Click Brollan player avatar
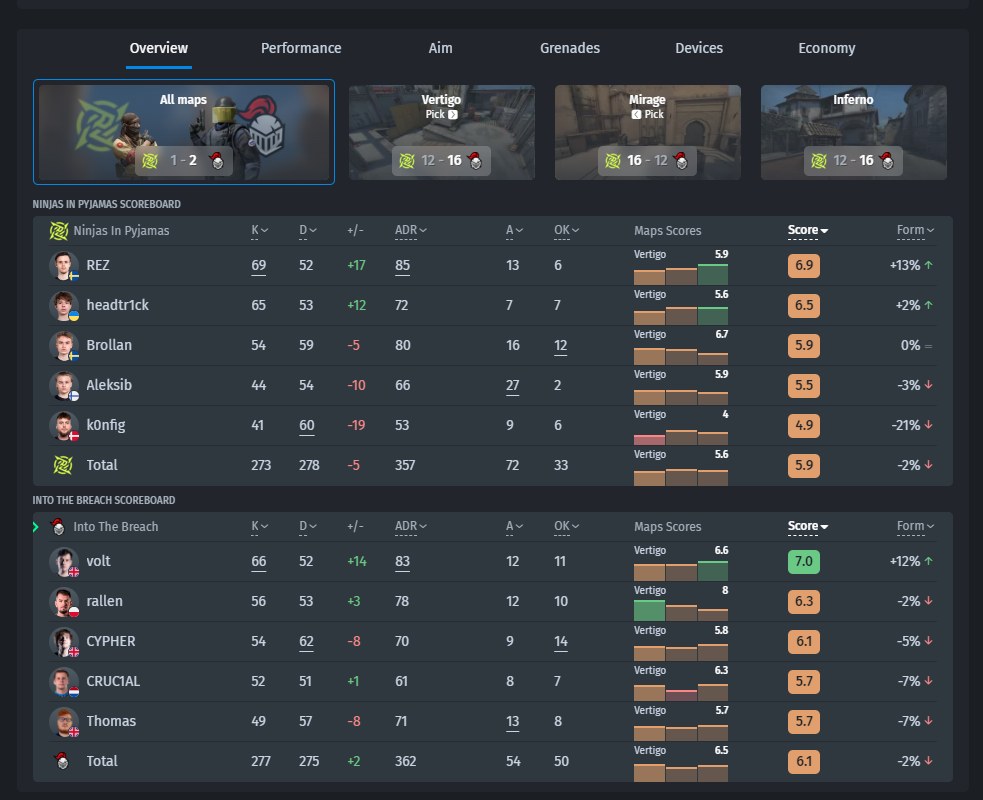 click(x=64, y=345)
